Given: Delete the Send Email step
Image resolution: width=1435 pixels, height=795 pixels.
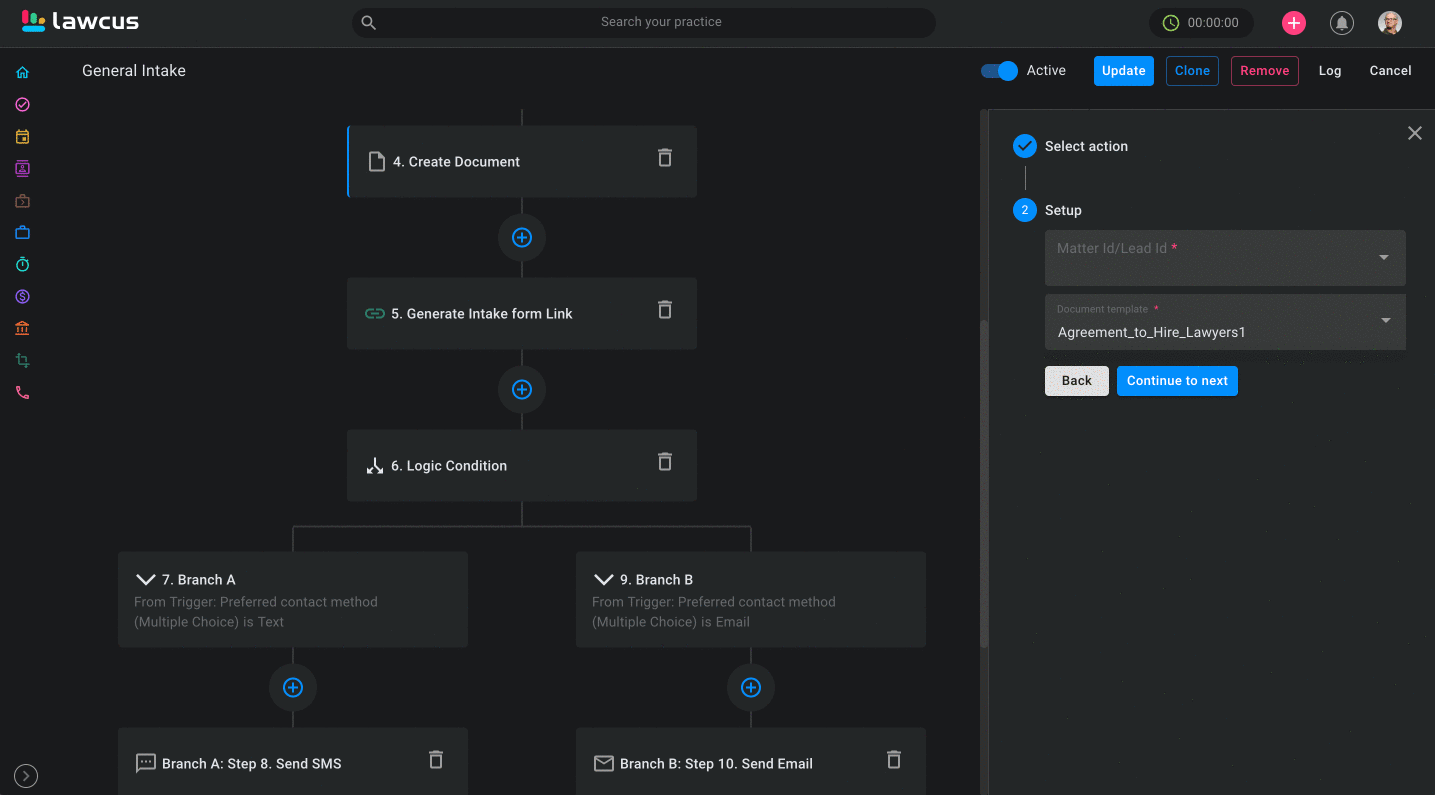Looking at the screenshot, I should [894, 760].
